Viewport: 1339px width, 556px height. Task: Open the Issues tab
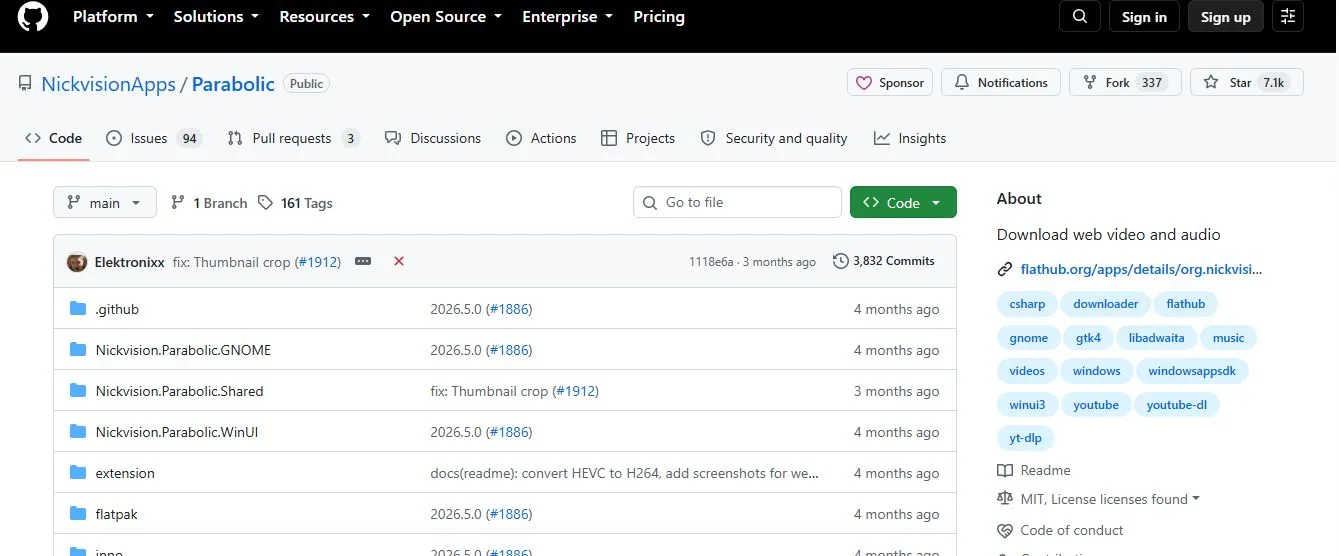[x=154, y=138]
